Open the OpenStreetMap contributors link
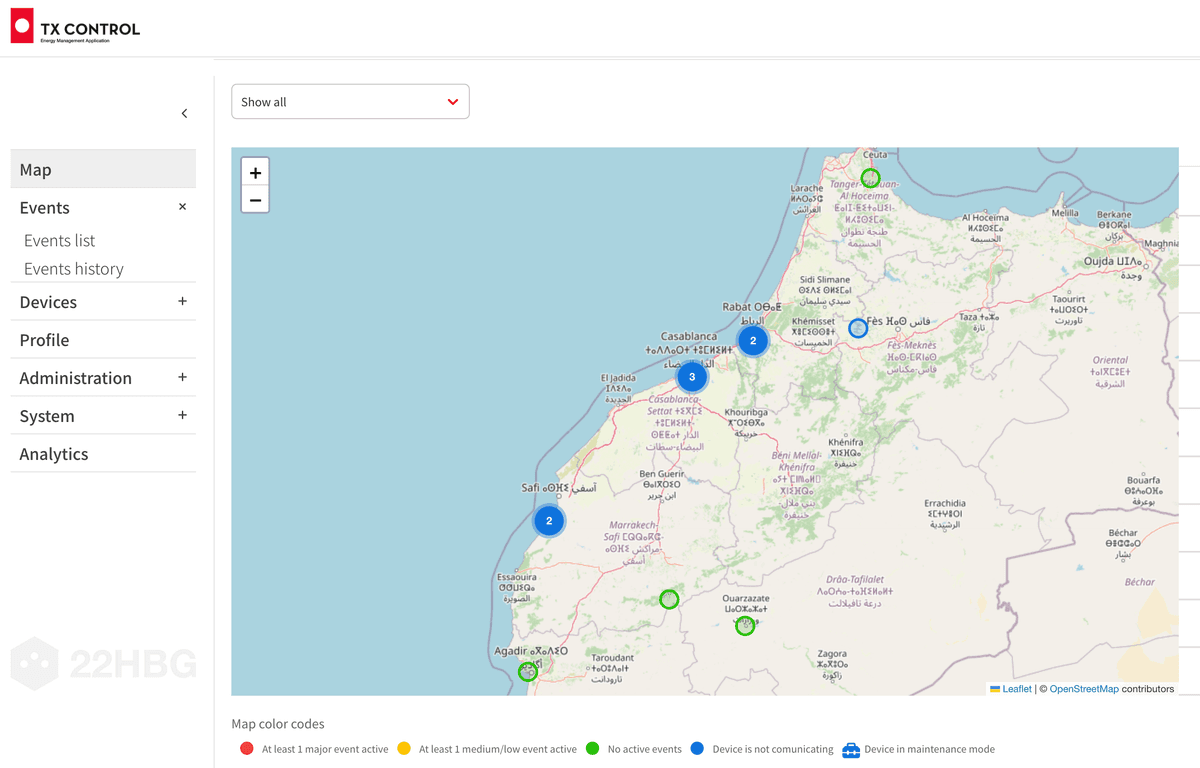 (x=1085, y=688)
